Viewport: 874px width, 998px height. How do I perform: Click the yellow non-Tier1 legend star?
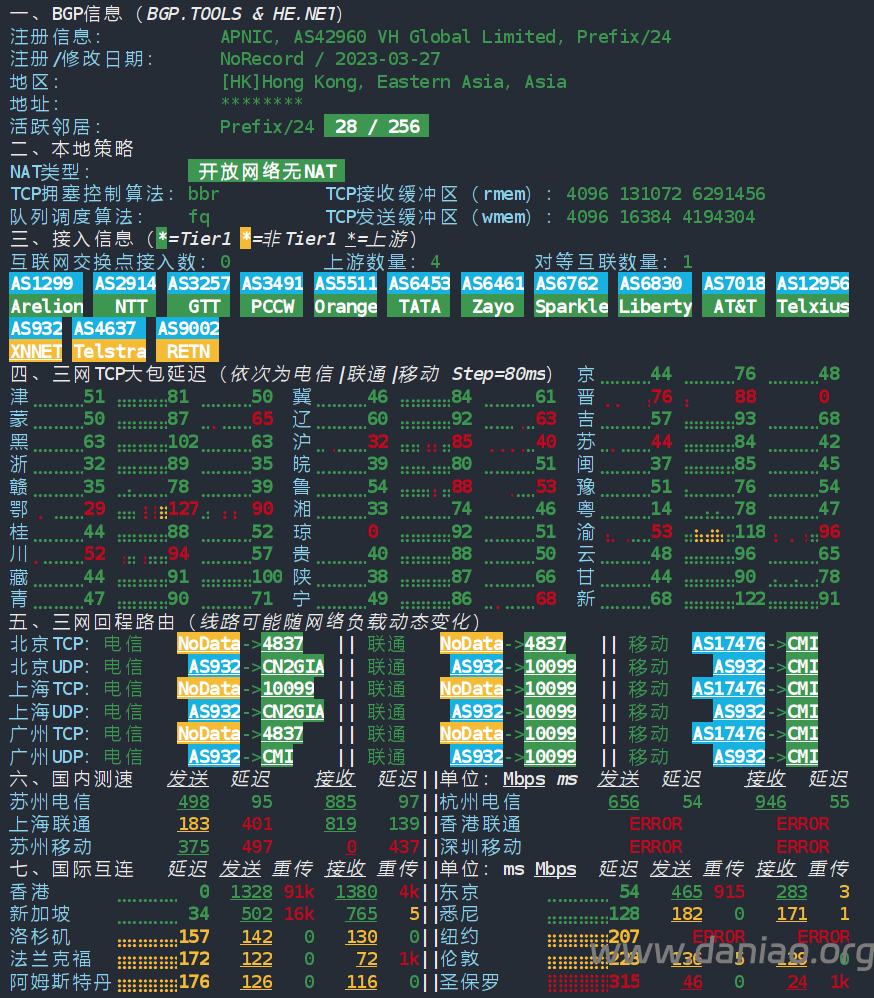[246, 239]
